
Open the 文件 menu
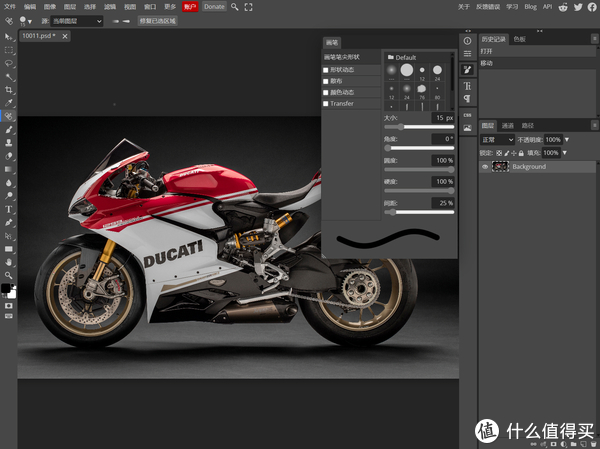(x=11, y=6)
